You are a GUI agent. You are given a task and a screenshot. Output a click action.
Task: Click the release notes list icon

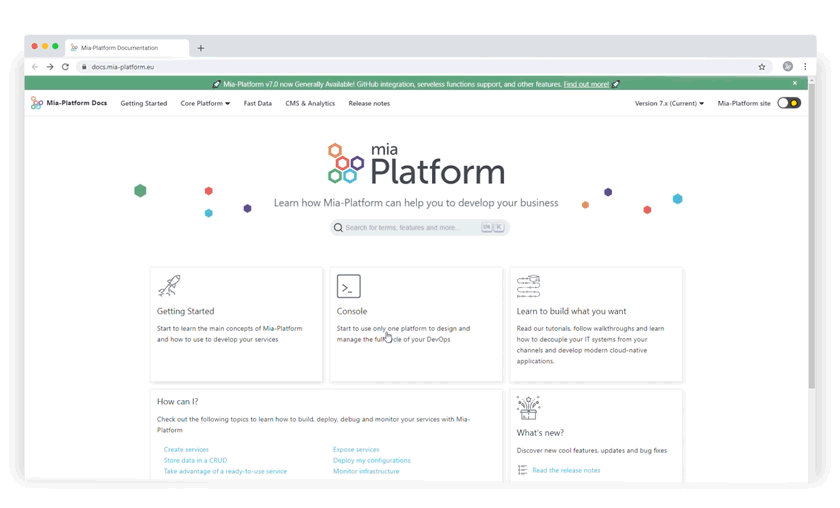click(x=522, y=470)
